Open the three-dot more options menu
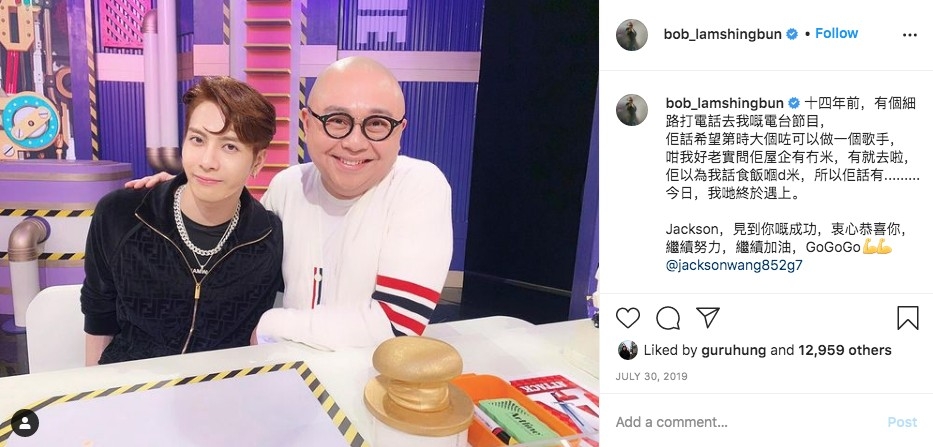 [910, 35]
